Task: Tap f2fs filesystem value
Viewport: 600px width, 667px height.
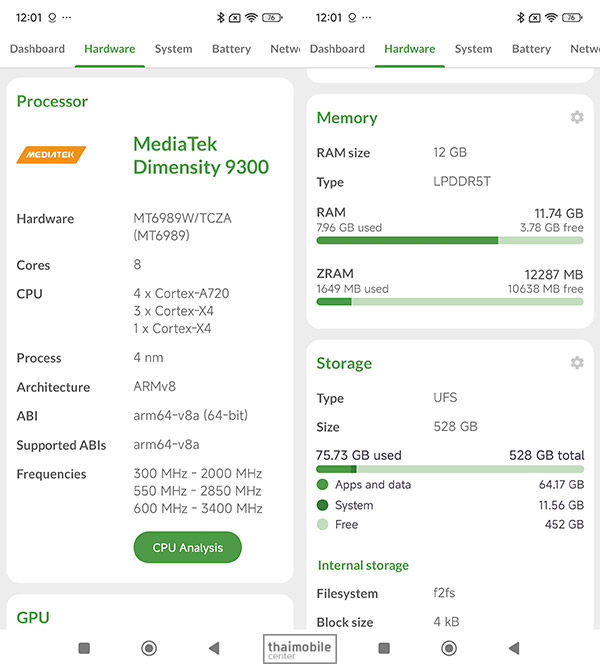Action: coord(444,593)
